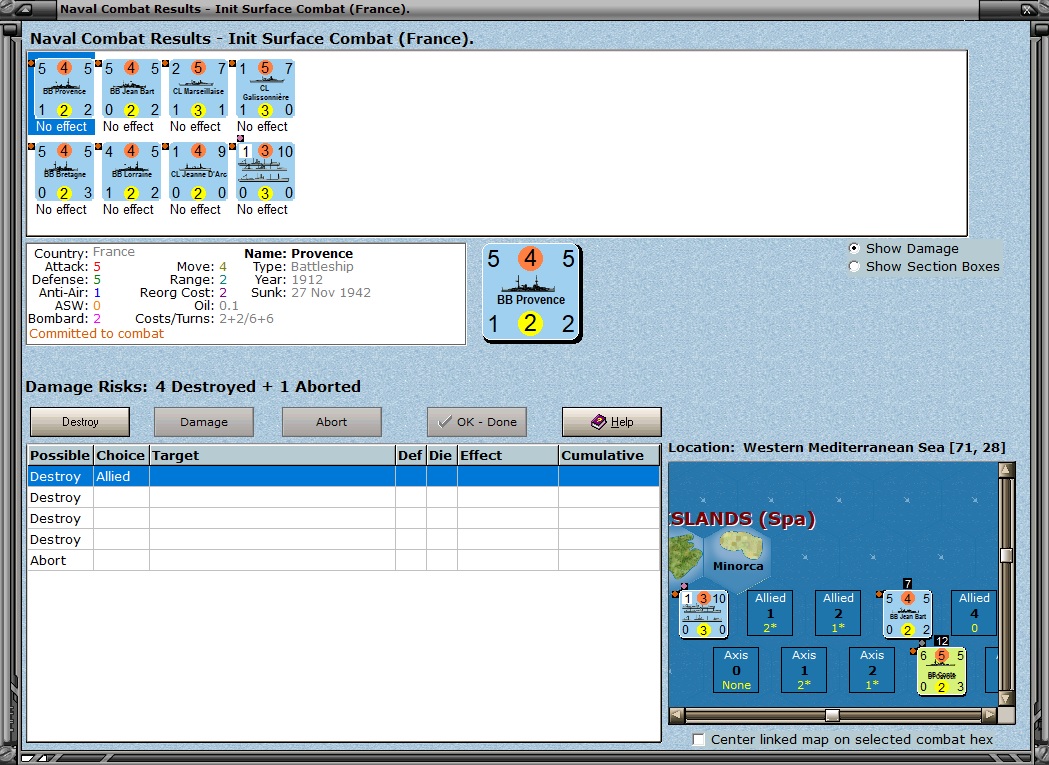Image resolution: width=1049 pixels, height=765 pixels.
Task: Select the CL Marseillaise ship counter
Action: pos(198,89)
